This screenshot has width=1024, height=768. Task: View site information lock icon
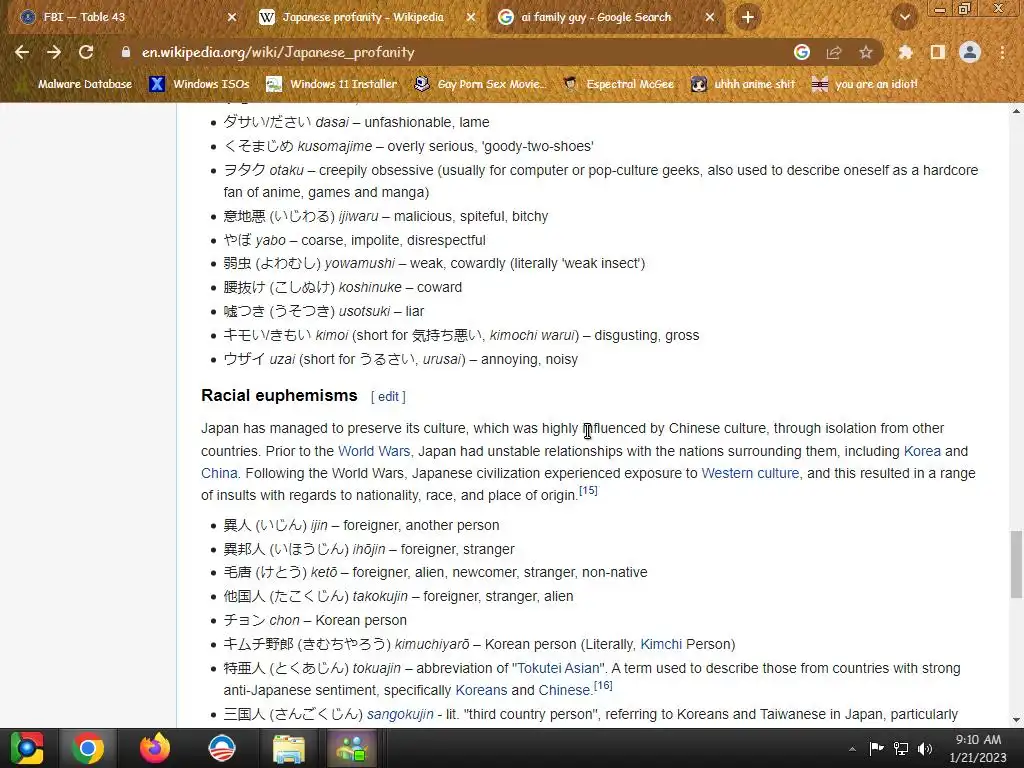pos(125,52)
